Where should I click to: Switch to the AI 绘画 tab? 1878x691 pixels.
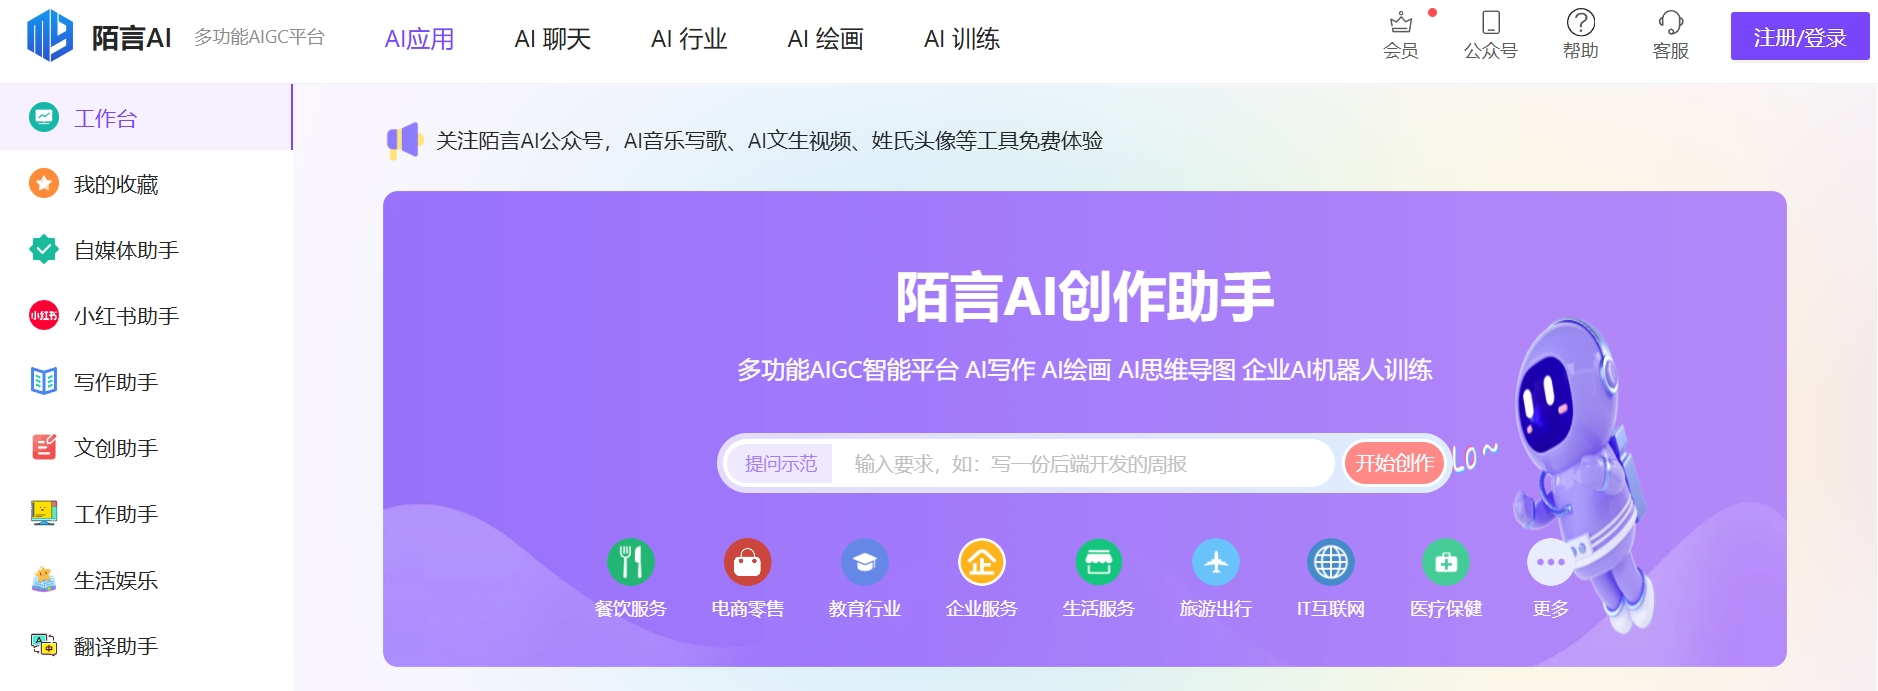[x=825, y=39]
